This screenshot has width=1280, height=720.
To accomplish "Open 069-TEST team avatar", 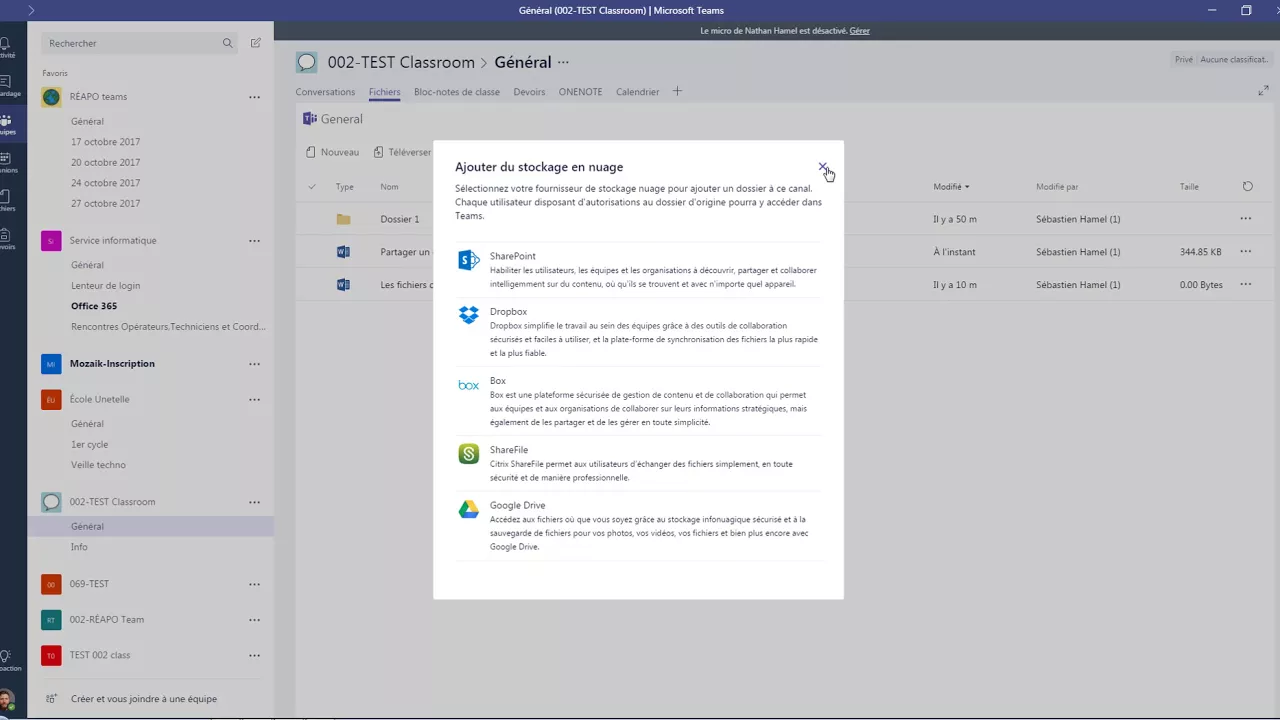I will (51, 584).
